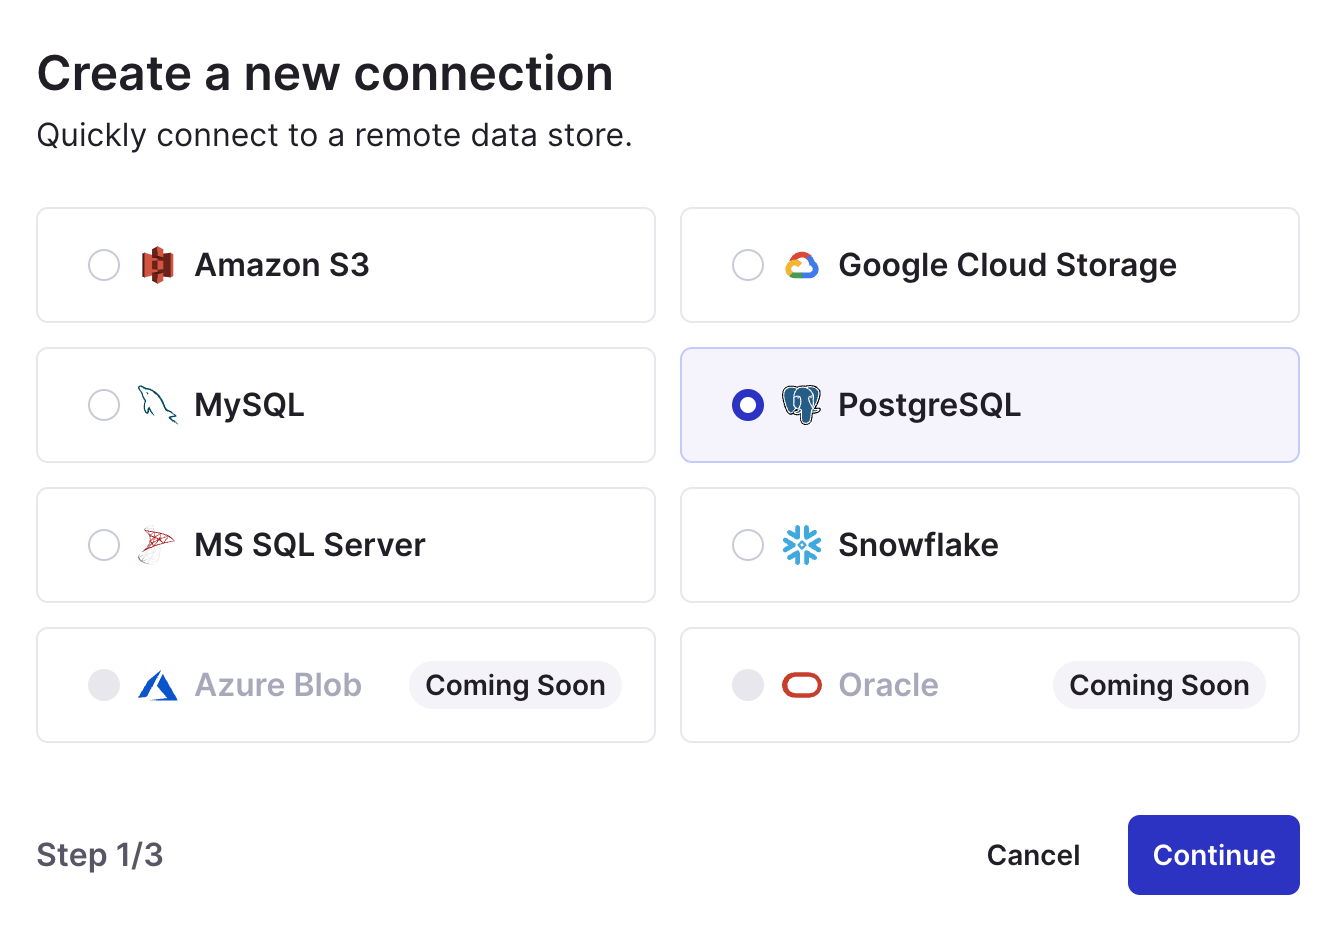Click the MySQL dolphin icon
Screen dimensions: 1338x936
[158, 405]
